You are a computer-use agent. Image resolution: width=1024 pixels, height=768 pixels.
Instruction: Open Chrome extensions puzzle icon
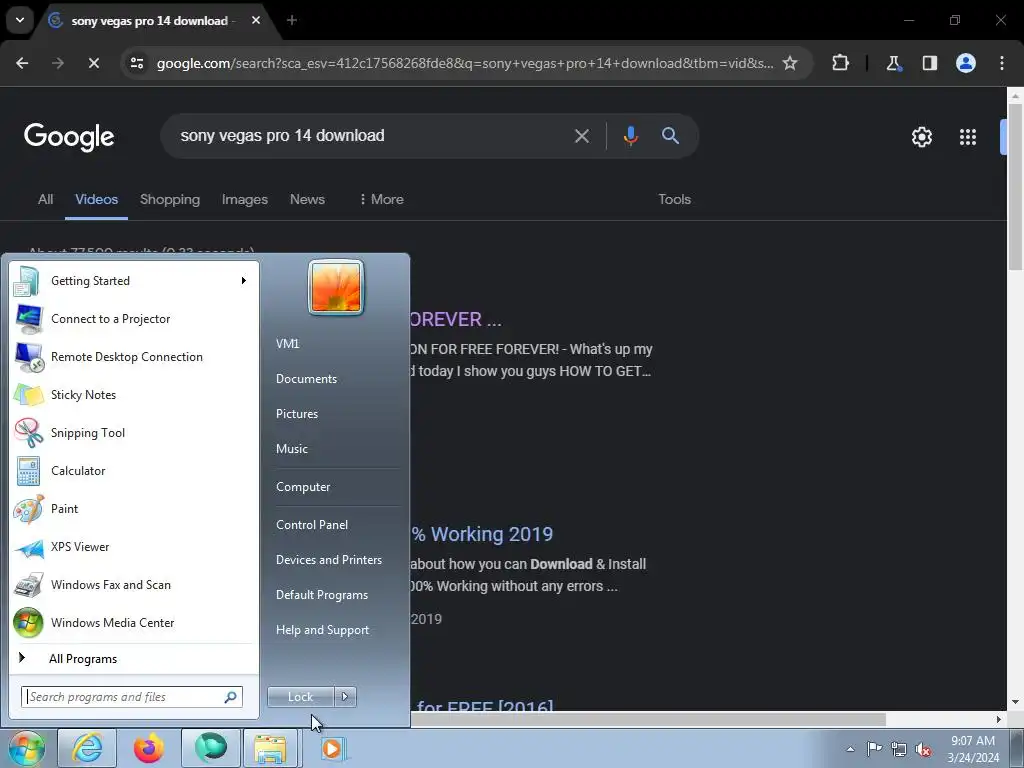(x=840, y=63)
